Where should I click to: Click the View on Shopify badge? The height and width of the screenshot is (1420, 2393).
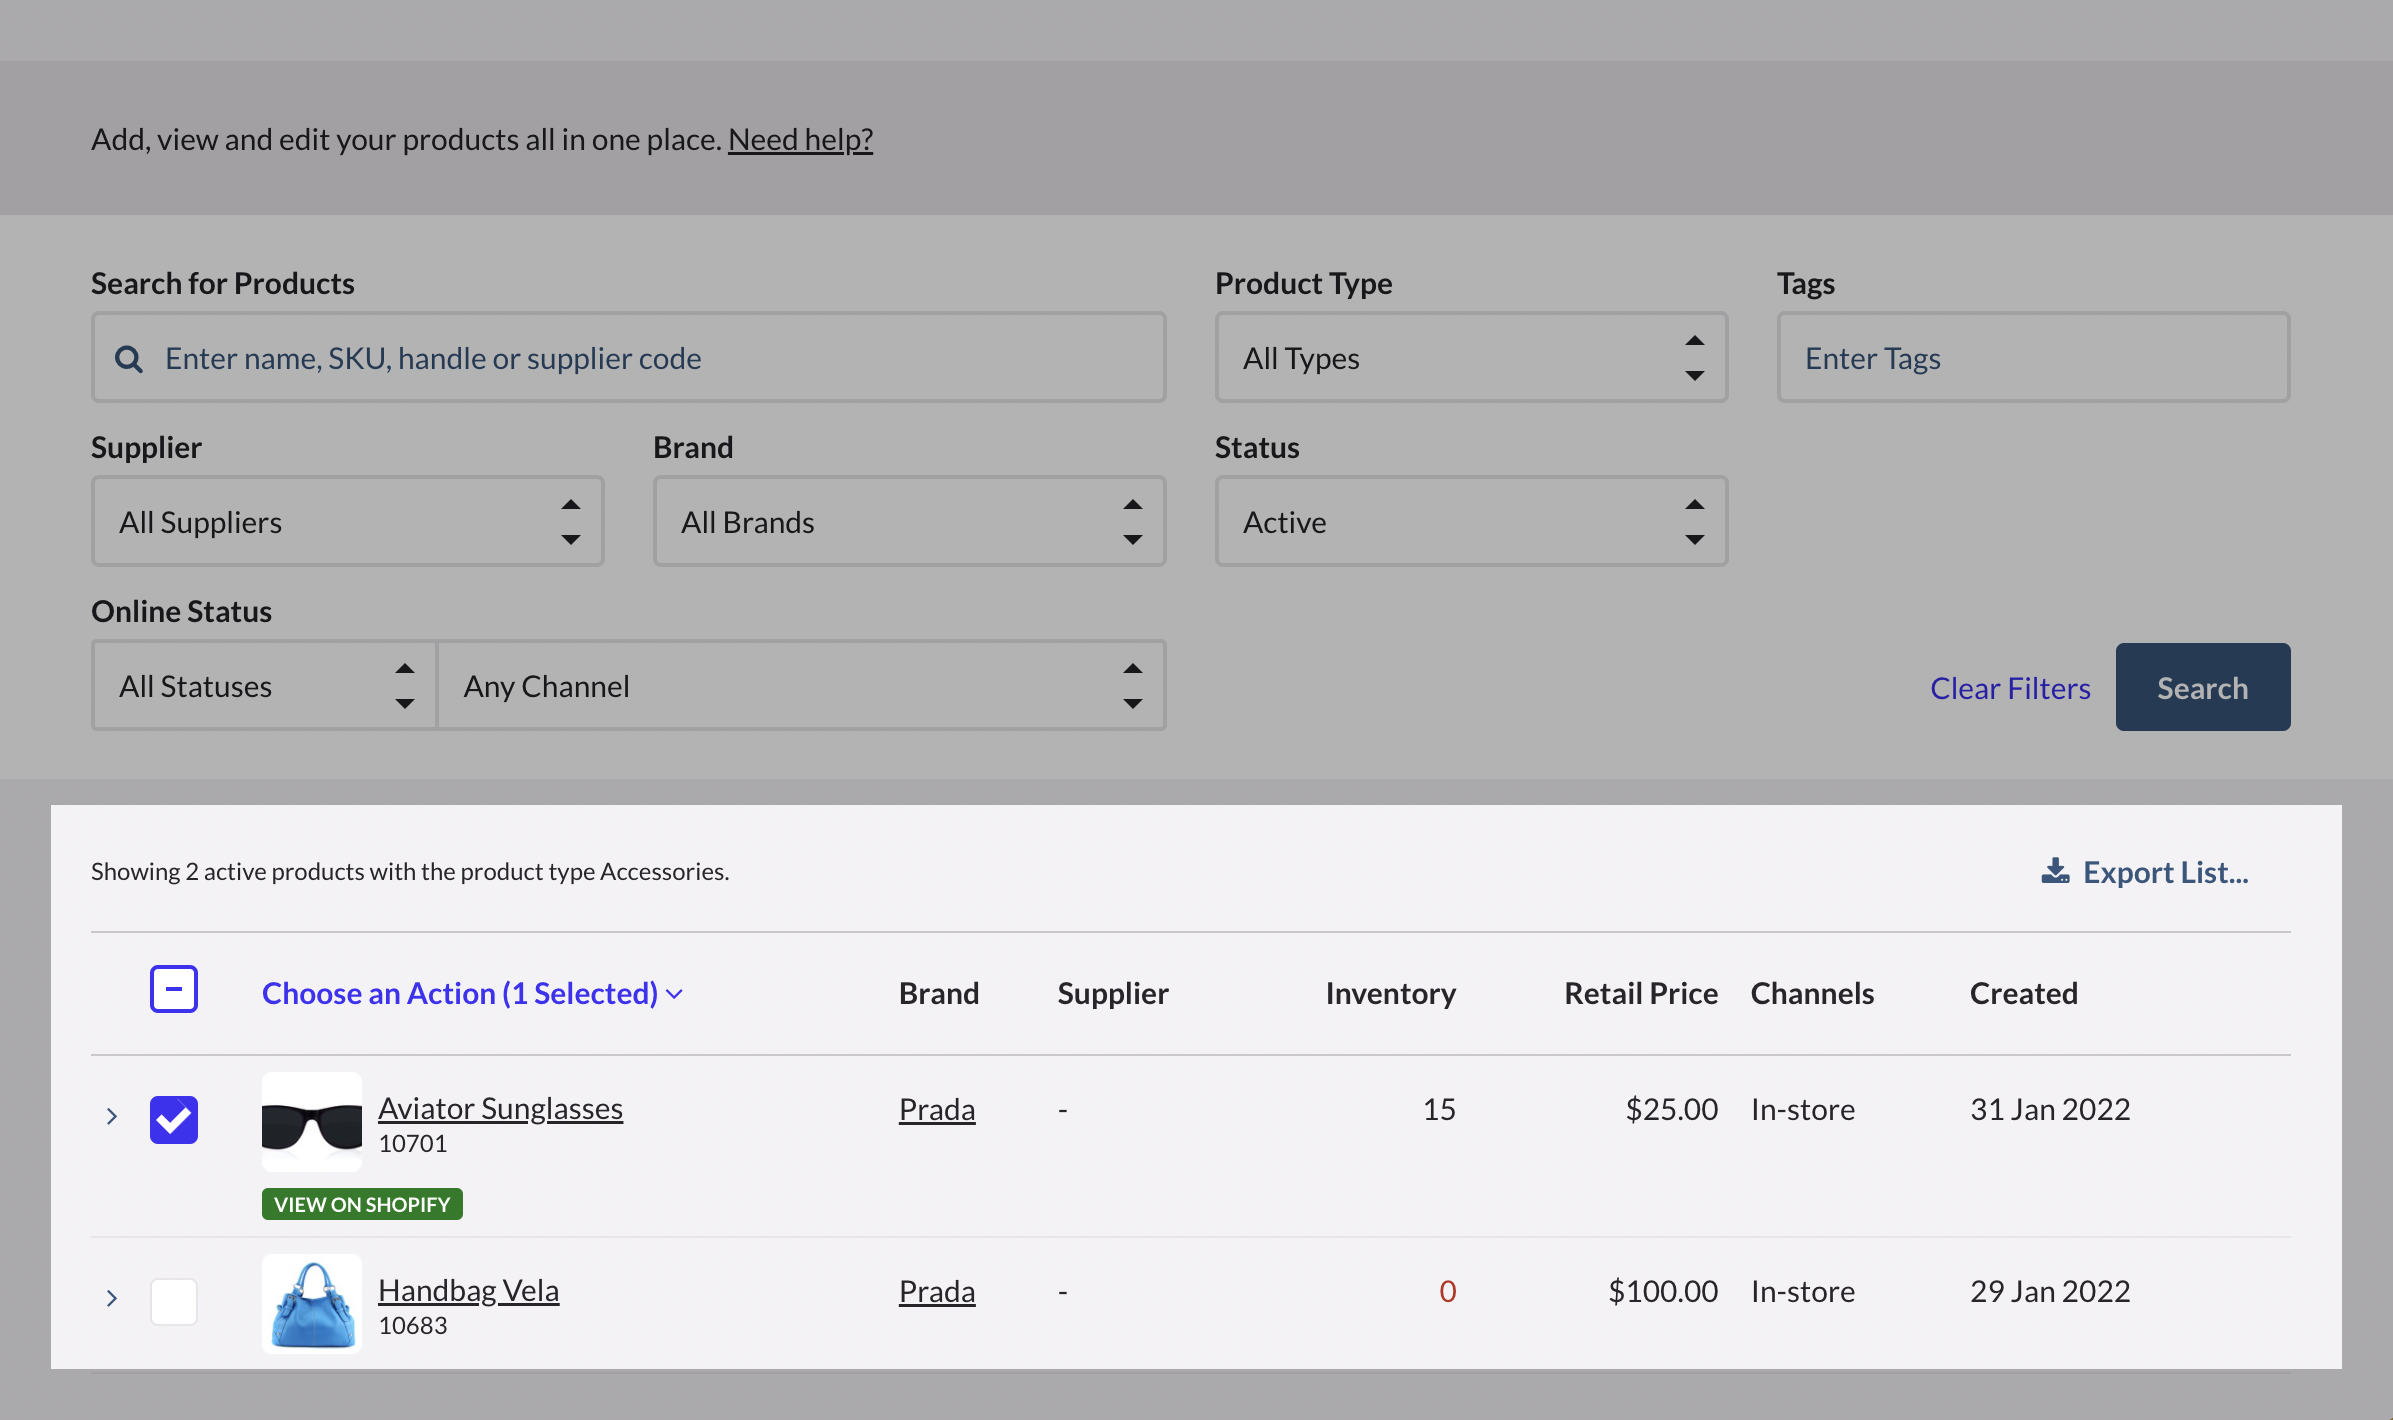tap(362, 1204)
